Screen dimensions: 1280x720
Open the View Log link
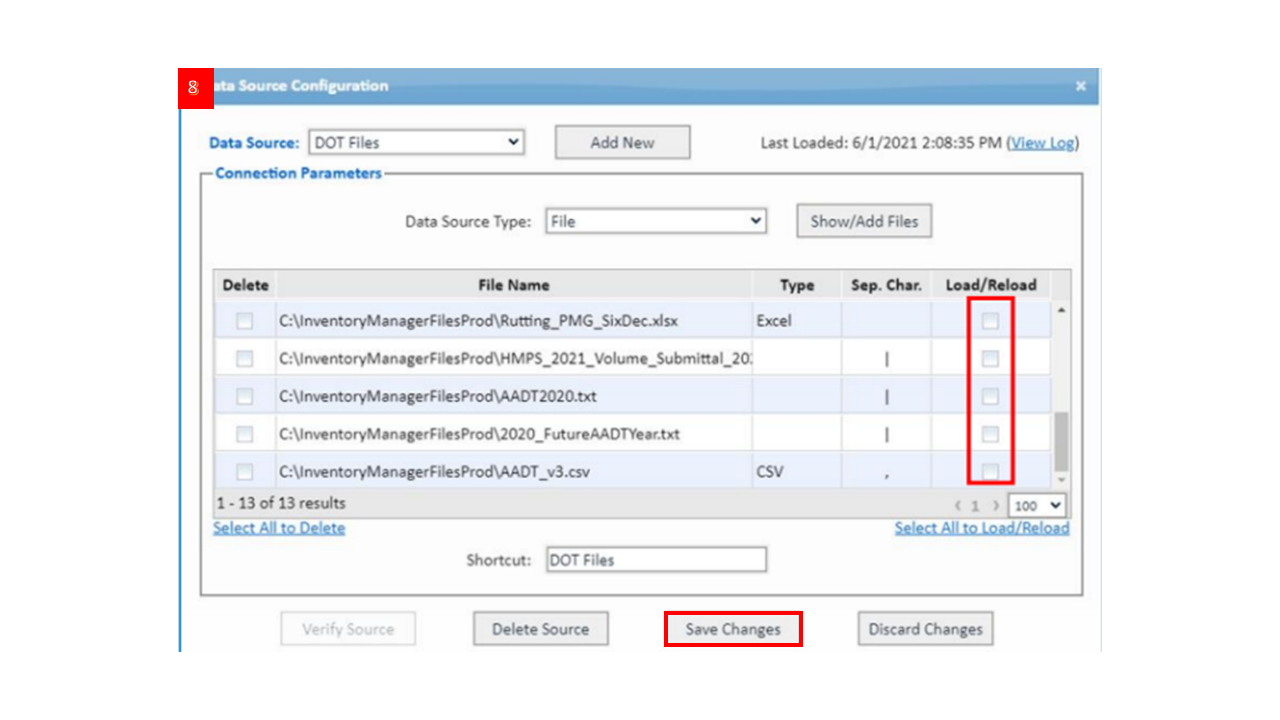click(x=1042, y=143)
